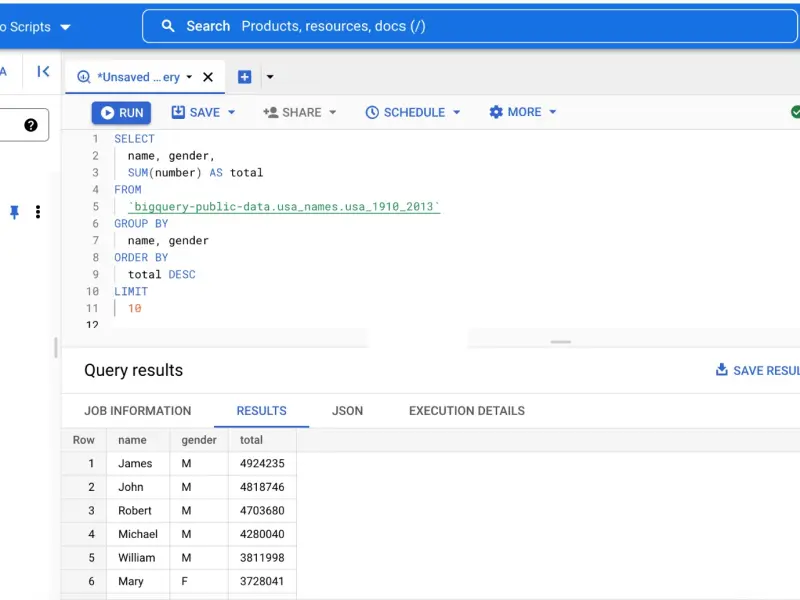Click total value 4280040
The width and height of the screenshot is (800, 600).
(262, 534)
